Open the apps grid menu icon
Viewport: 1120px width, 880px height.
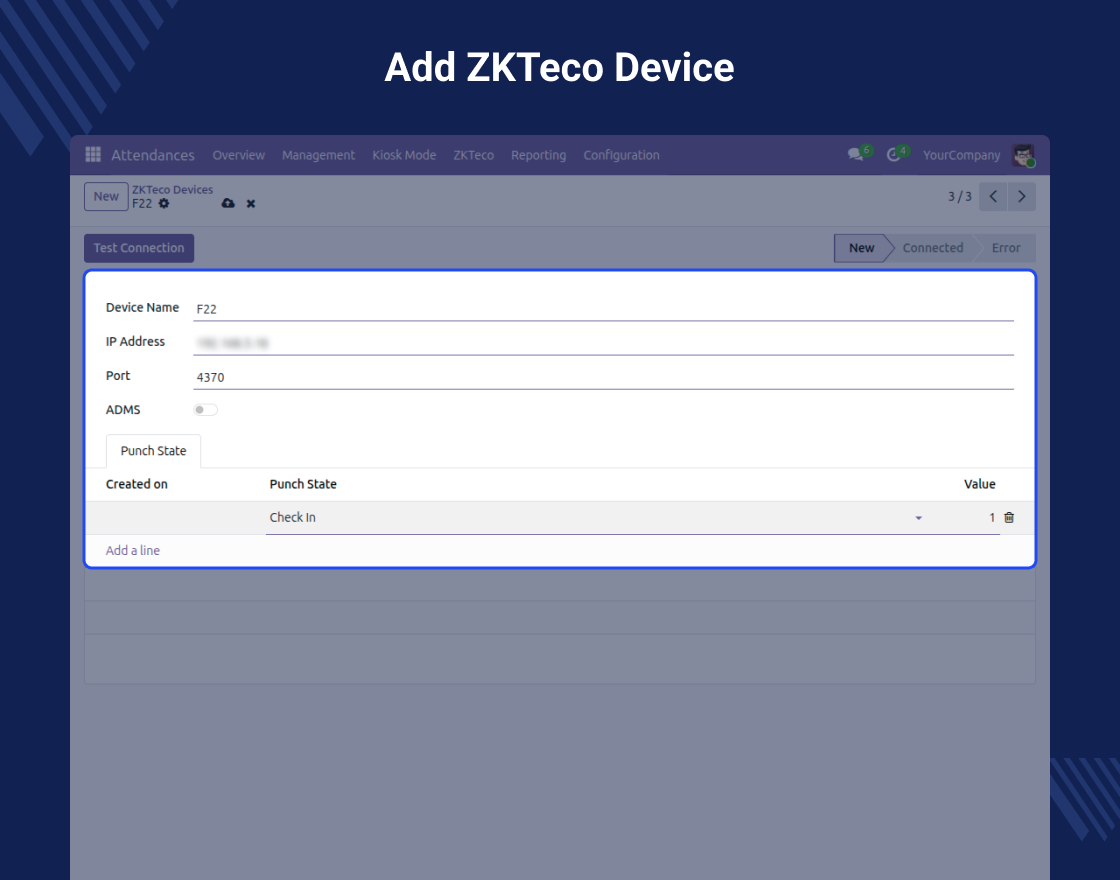(x=93, y=154)
